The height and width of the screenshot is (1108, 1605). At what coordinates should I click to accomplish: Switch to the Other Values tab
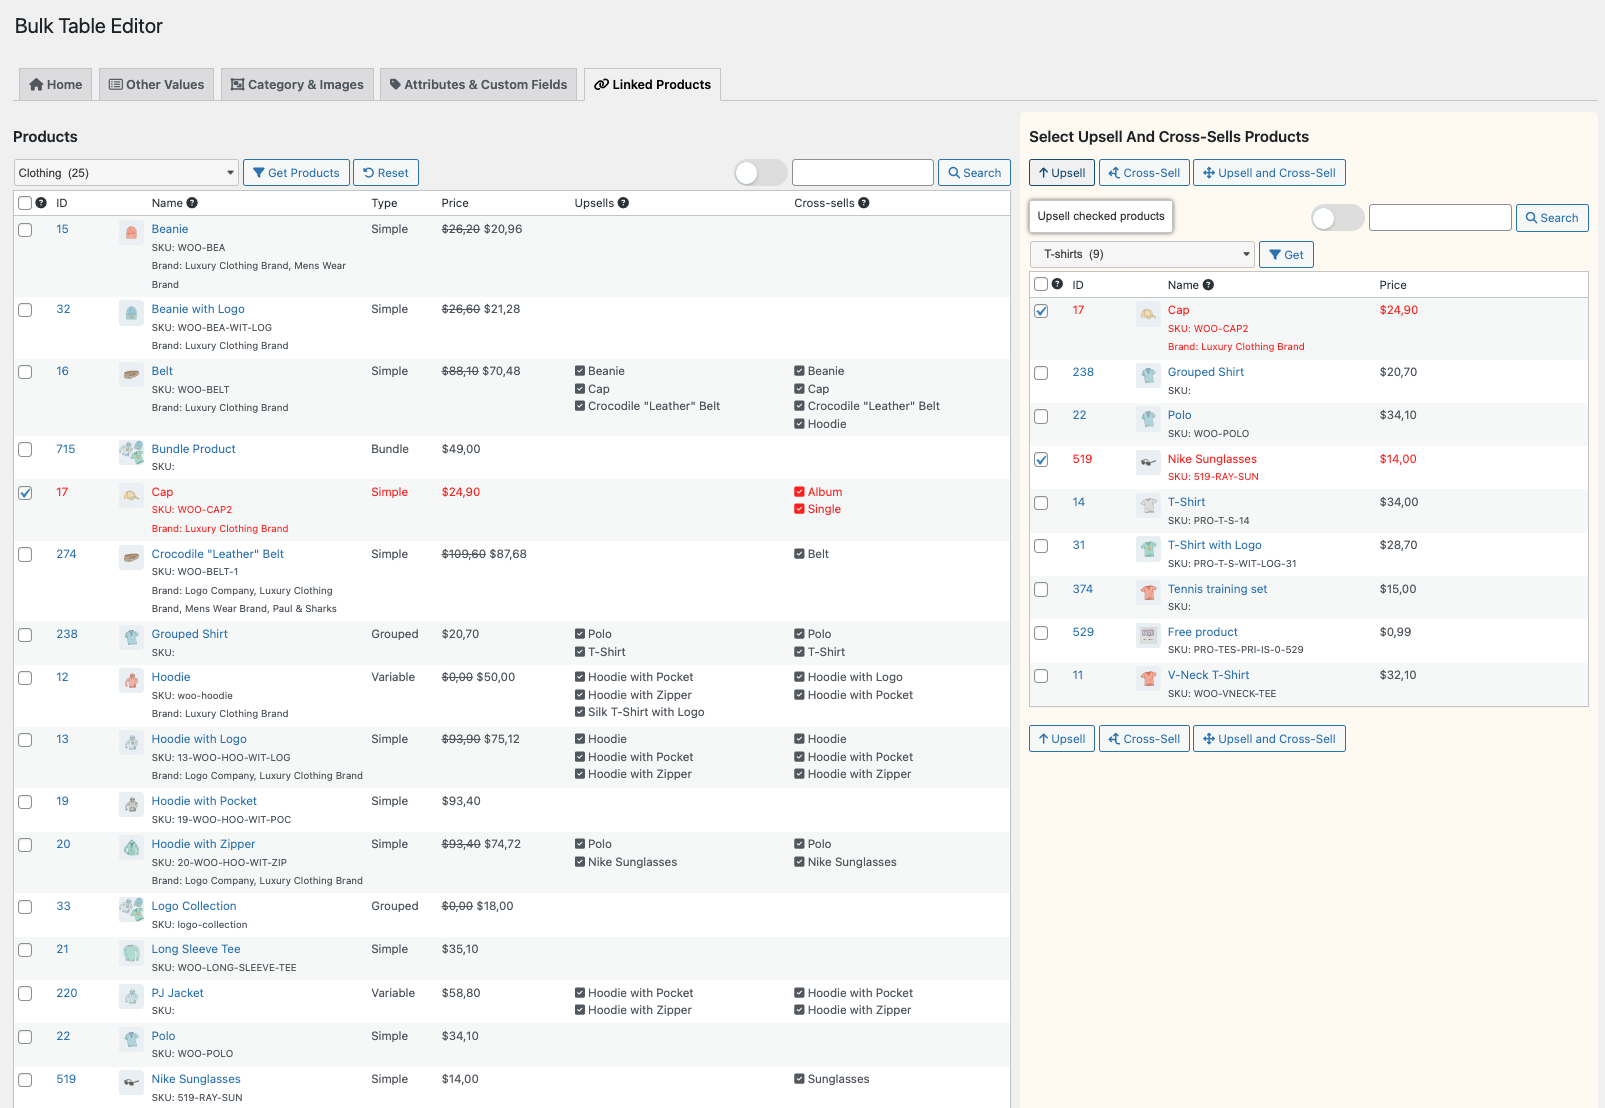tap(156, 84)
